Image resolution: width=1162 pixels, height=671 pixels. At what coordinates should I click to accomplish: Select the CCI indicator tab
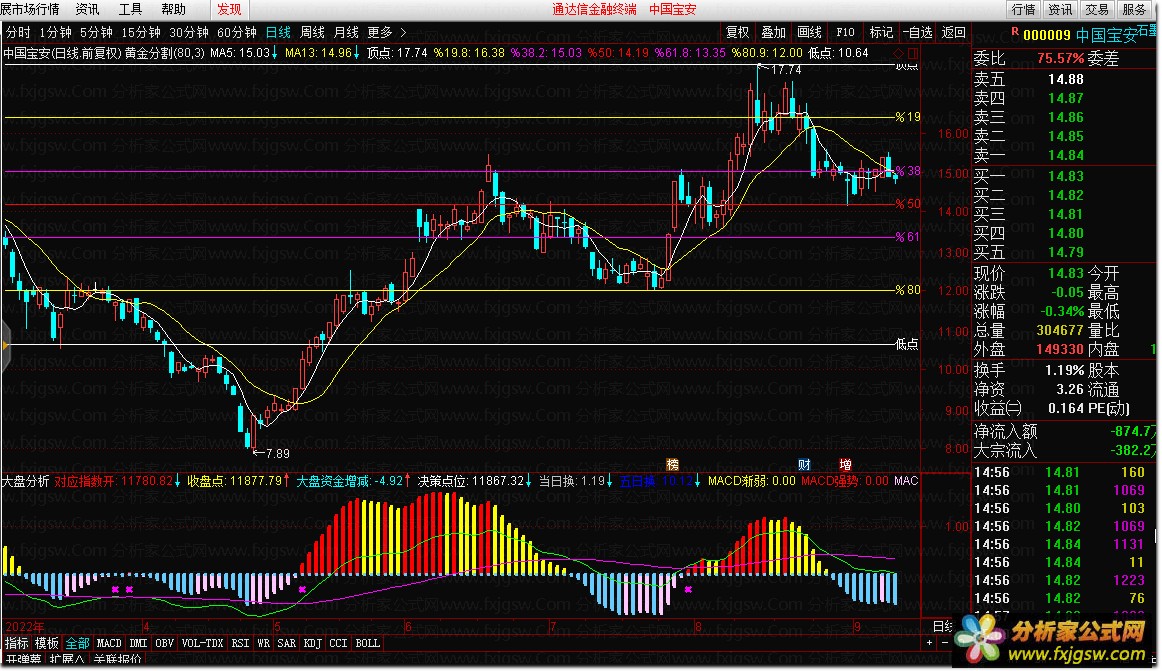click(x=338, y=643)
